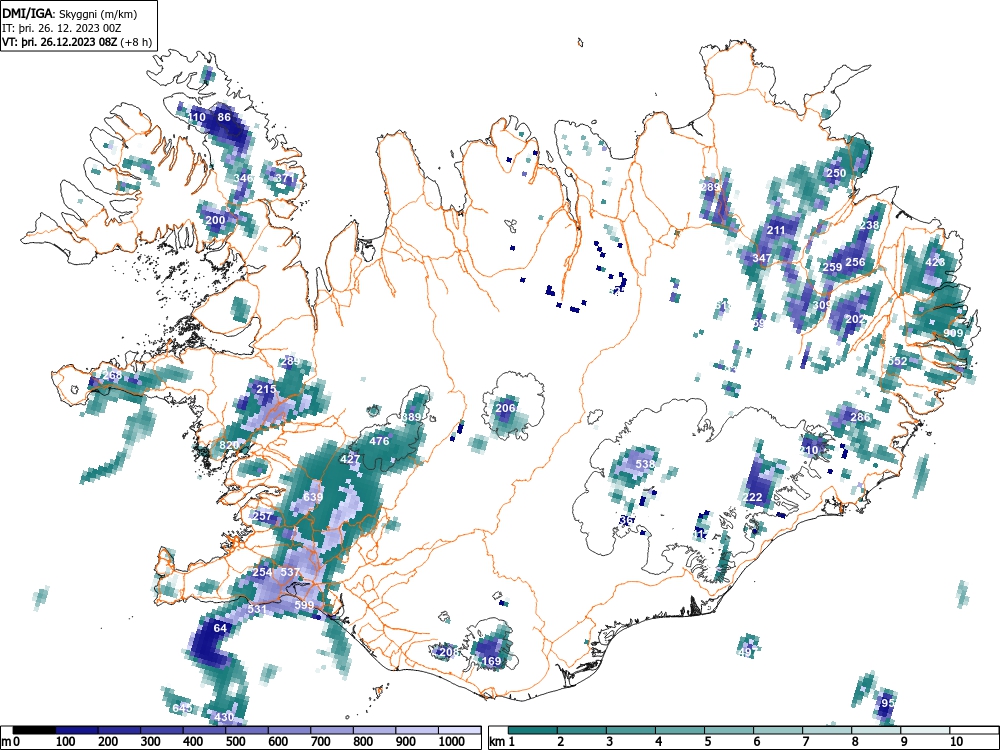Click the light teal swatch between km 7 and 8

point(827,730)
